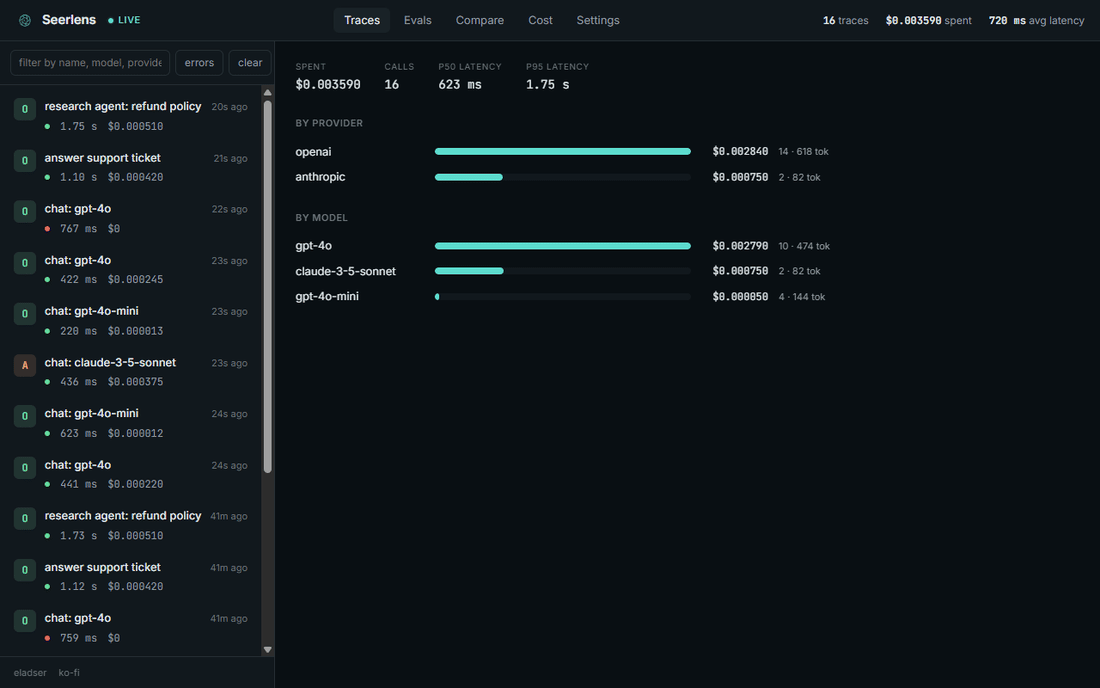Click the openai provider cost bar
Image resolution: width=1100 pixels, height=688 pixels.
point(563,151)
